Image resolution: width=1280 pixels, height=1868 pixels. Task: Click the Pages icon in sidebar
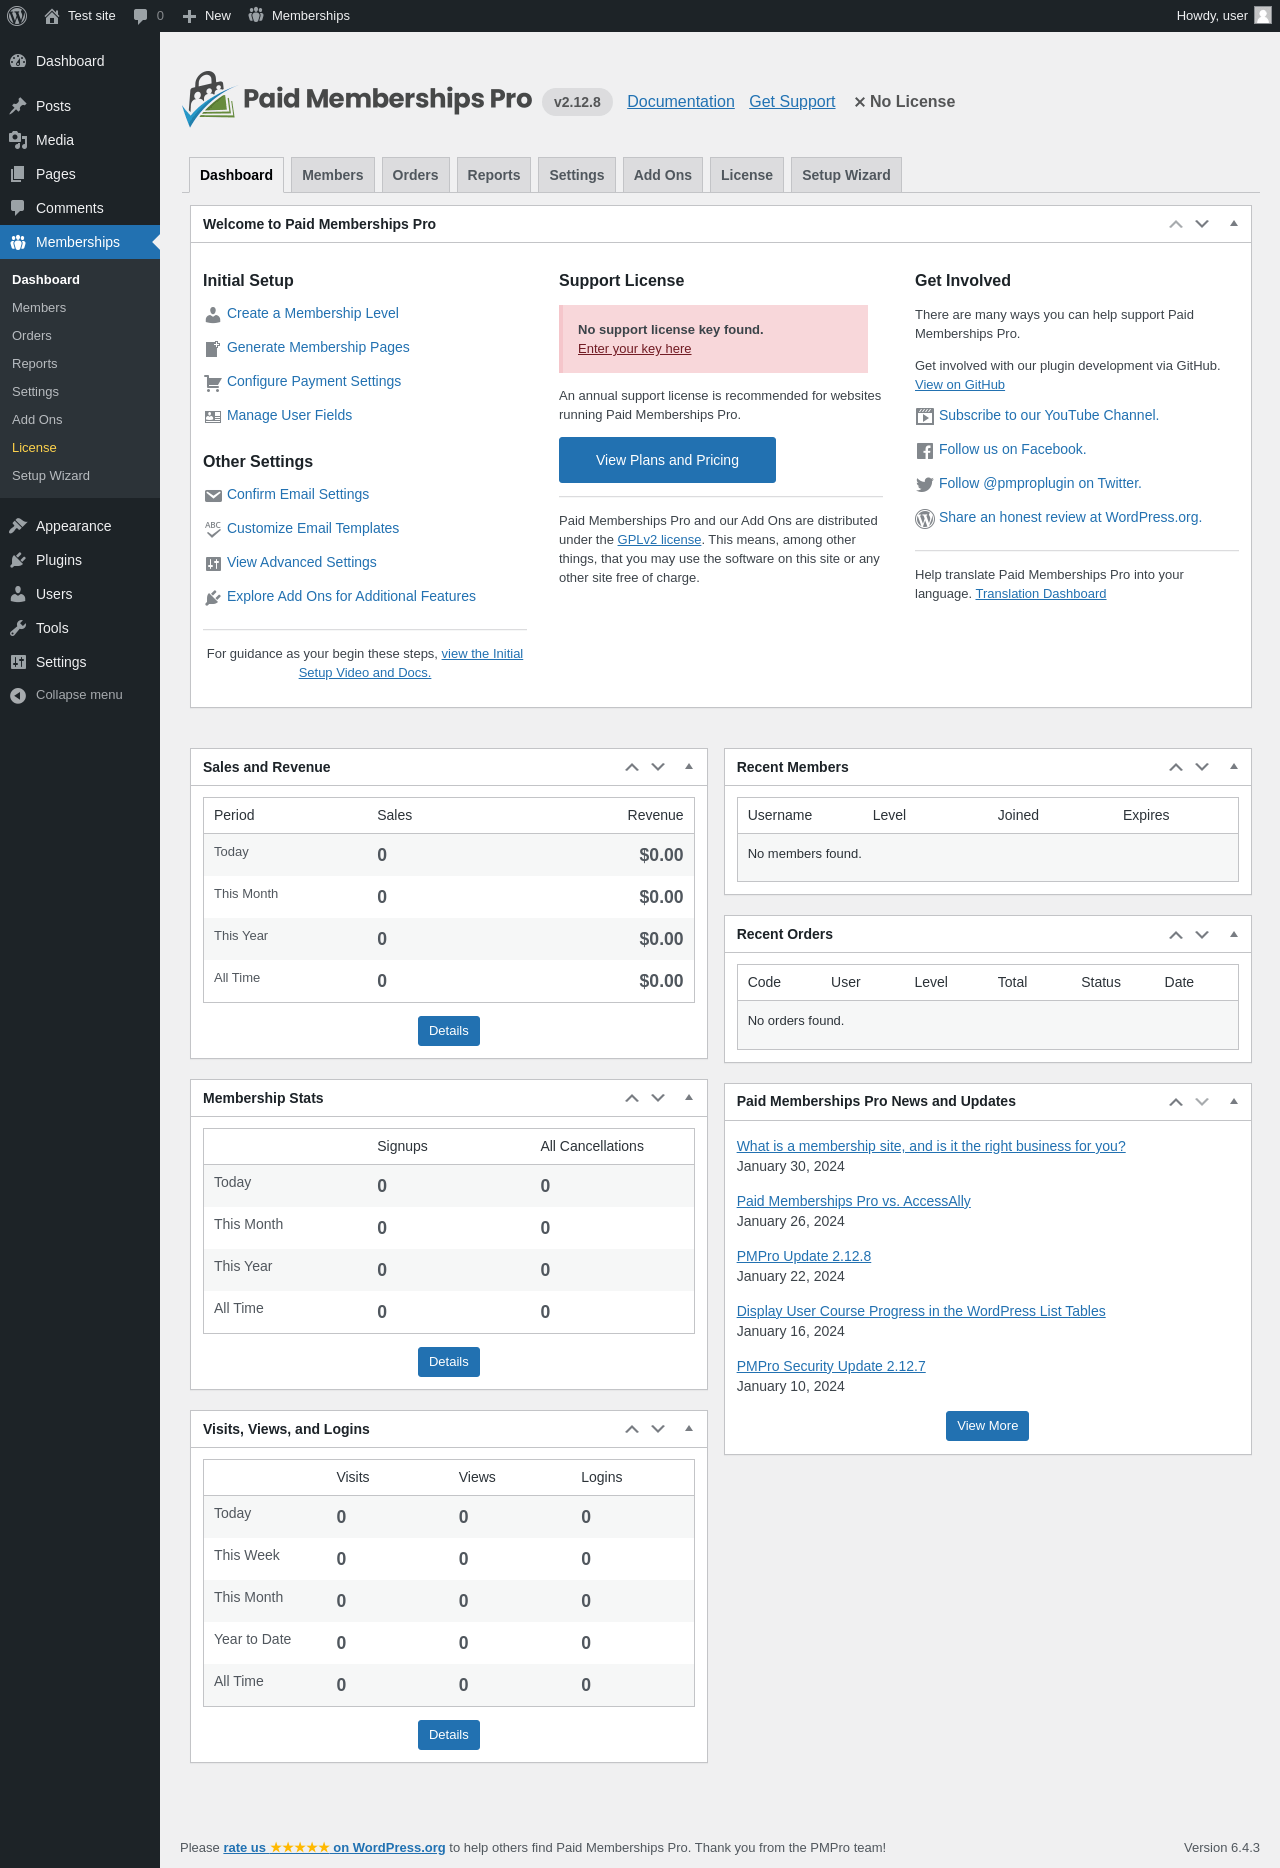[x=18, y=174]
